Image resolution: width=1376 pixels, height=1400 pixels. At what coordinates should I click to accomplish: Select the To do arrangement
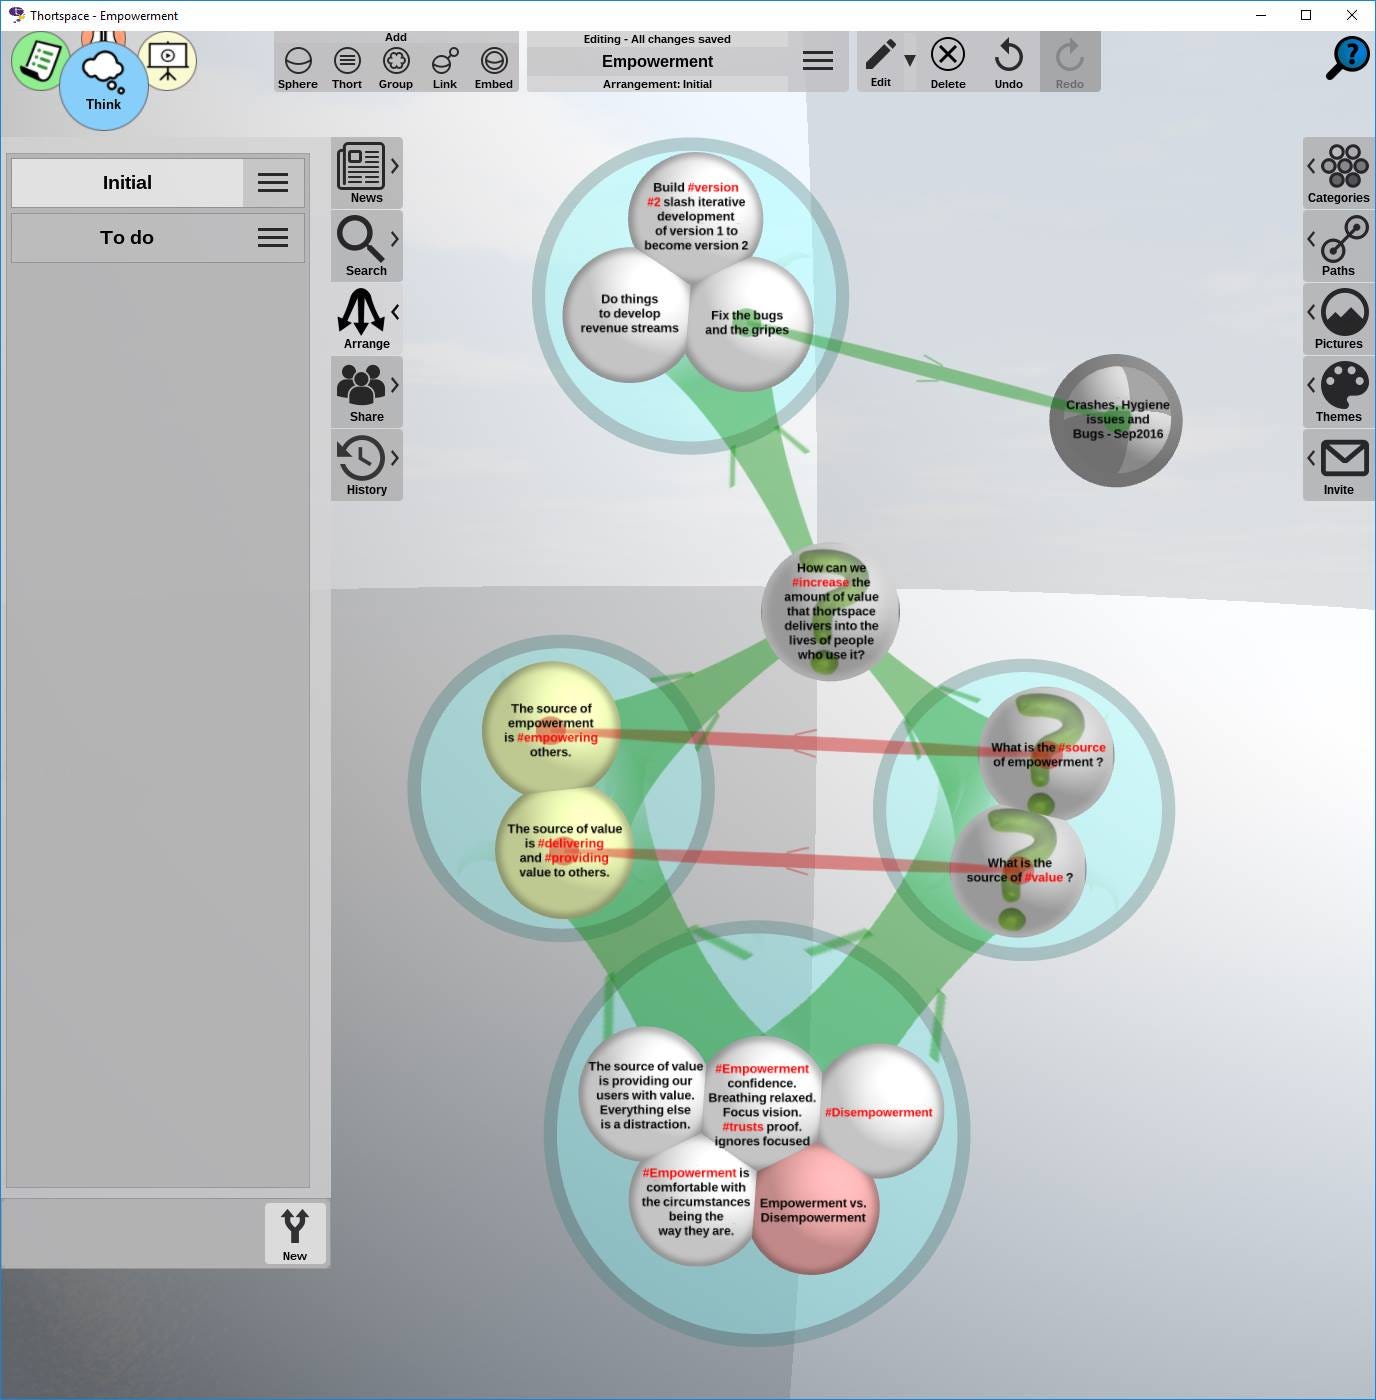click(127, 238)
